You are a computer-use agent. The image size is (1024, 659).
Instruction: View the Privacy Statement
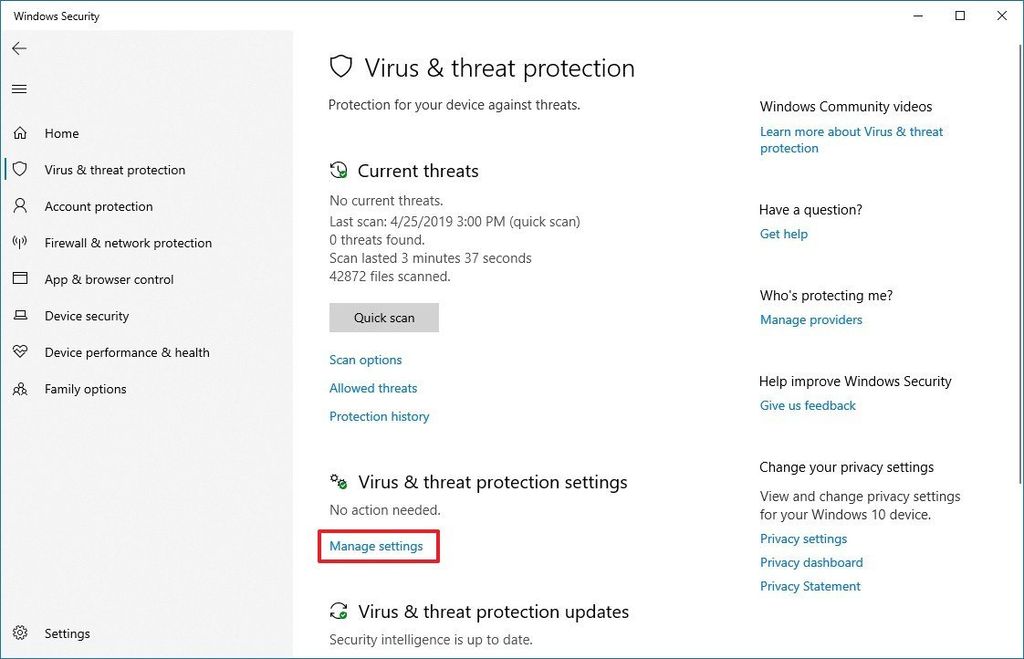[810, 586]
